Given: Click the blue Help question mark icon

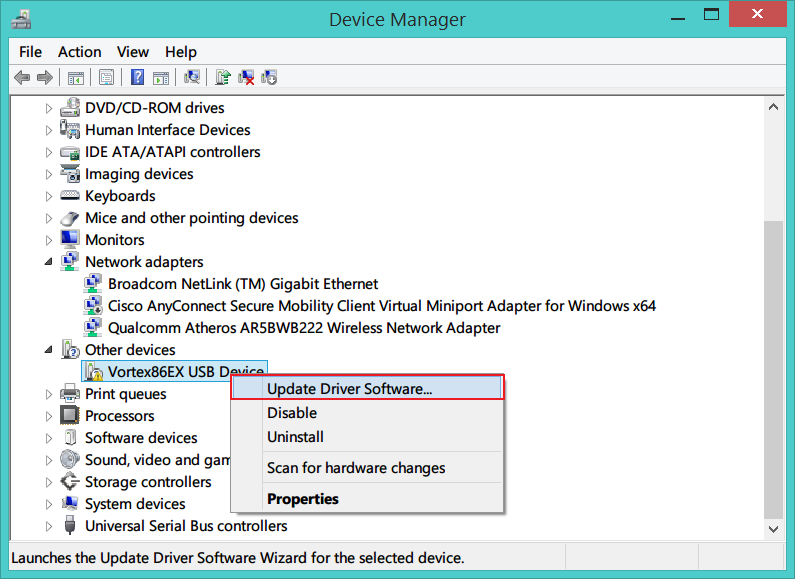Looking at the screenshot, I should (x=137, y=77).
